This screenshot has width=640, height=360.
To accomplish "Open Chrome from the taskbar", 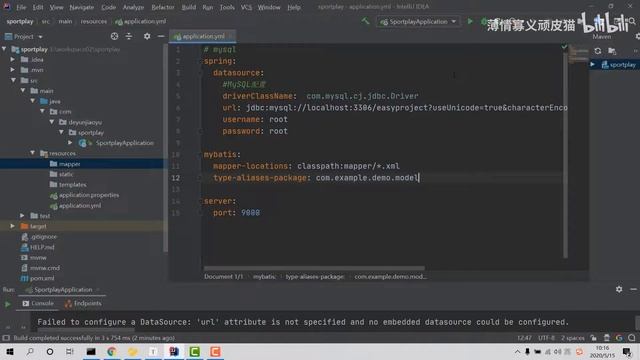I will (112, 352).
